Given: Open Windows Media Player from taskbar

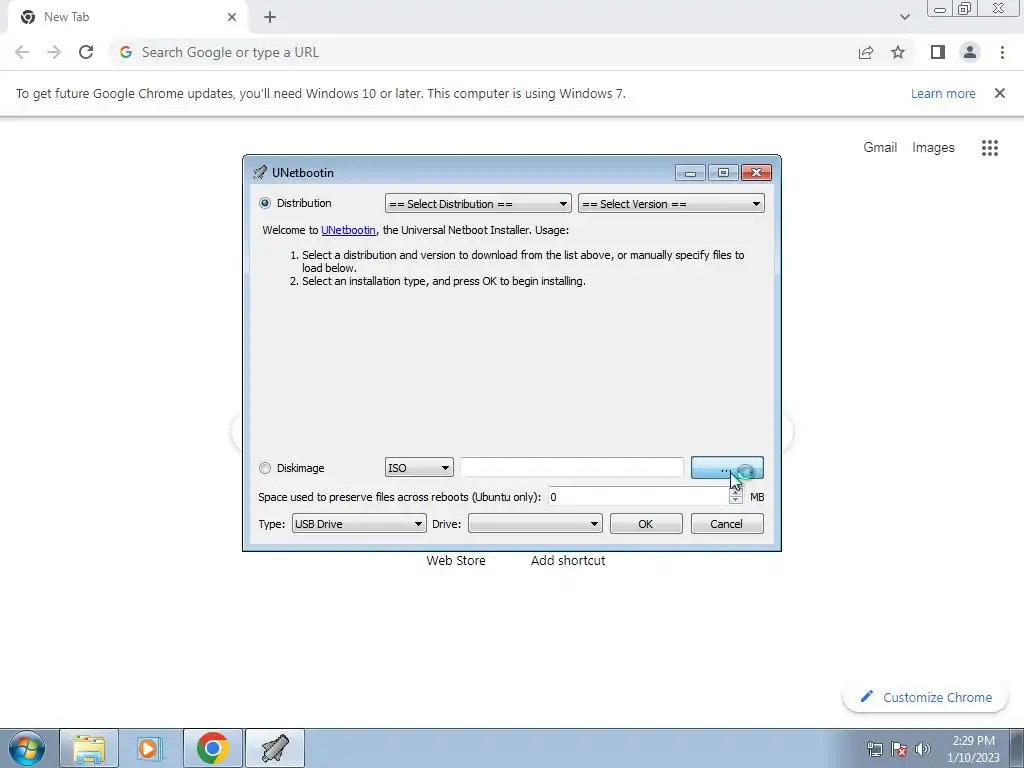Looking at the screenshot, I should [150, 748].
